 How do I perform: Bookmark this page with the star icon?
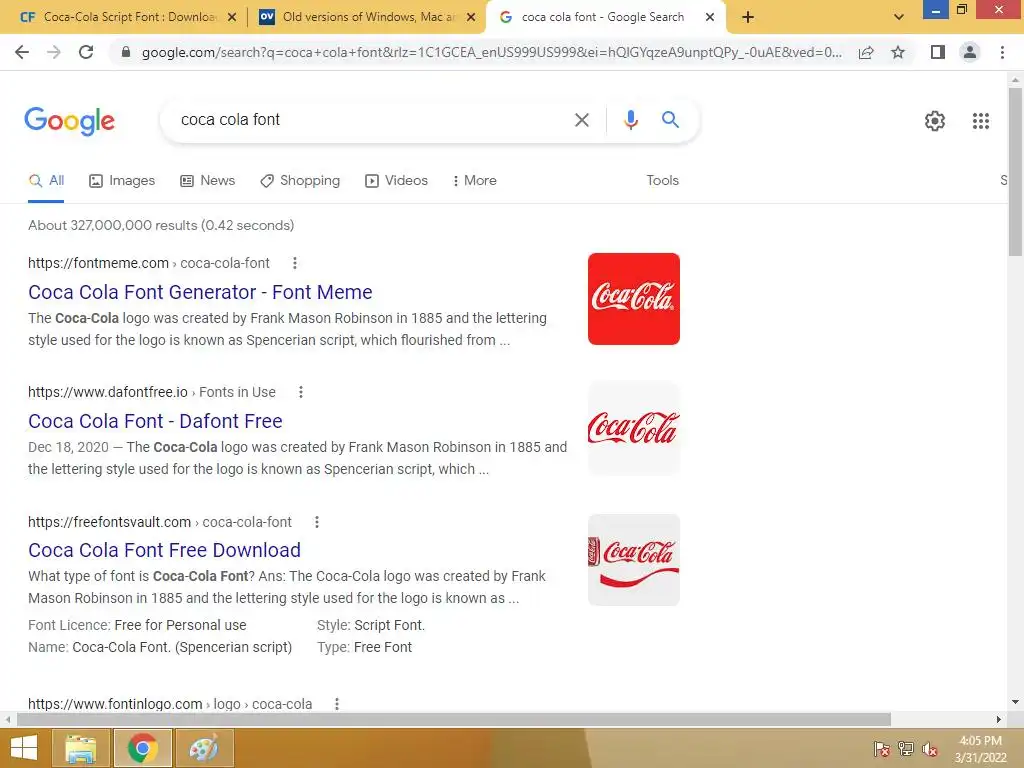(898, 52)
